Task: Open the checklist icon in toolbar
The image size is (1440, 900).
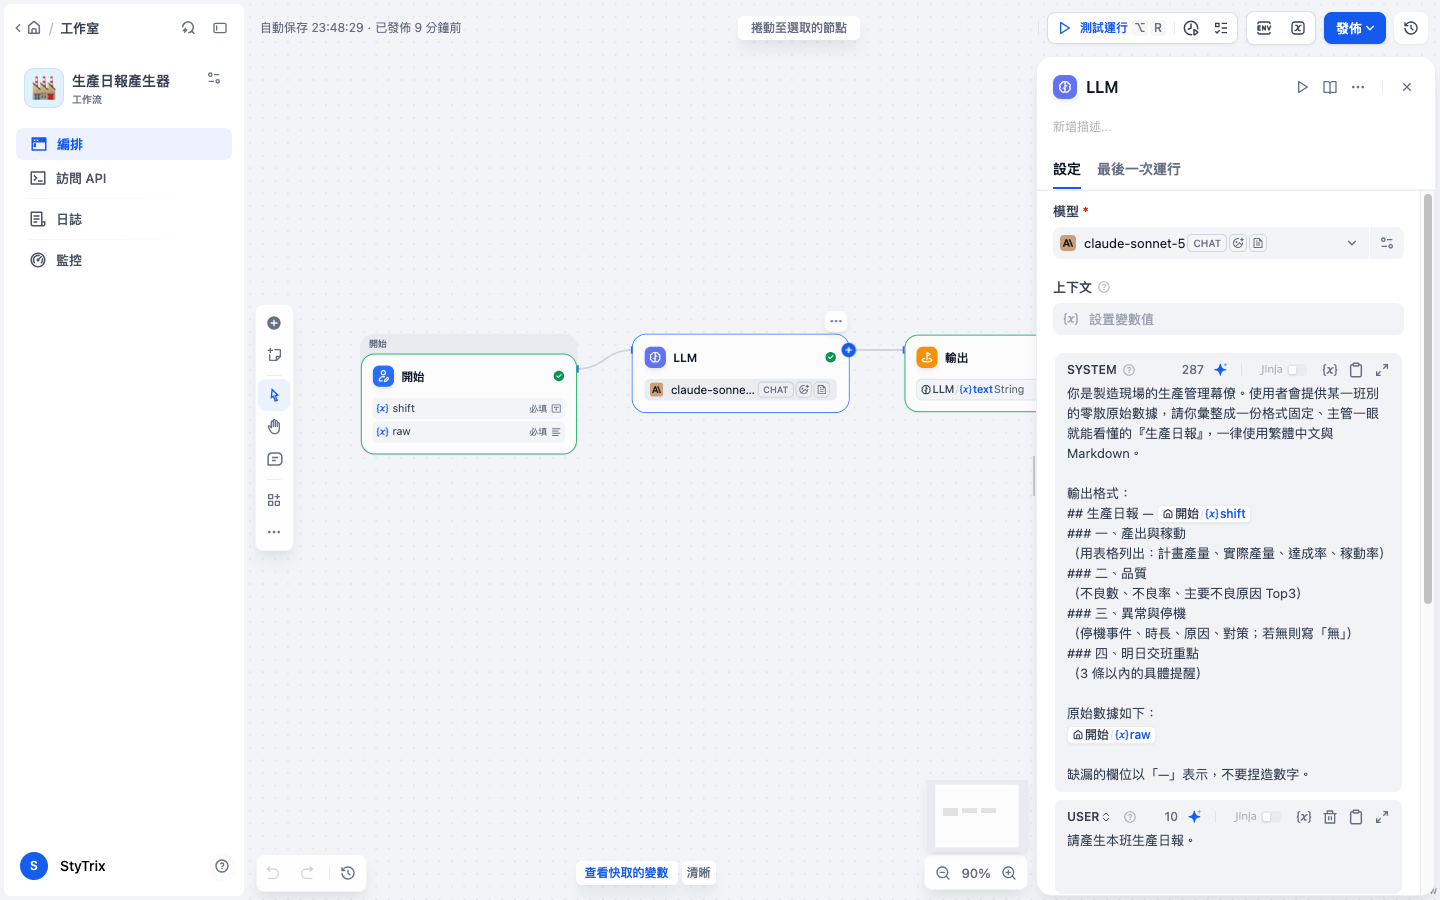Action: point(1221,28)
